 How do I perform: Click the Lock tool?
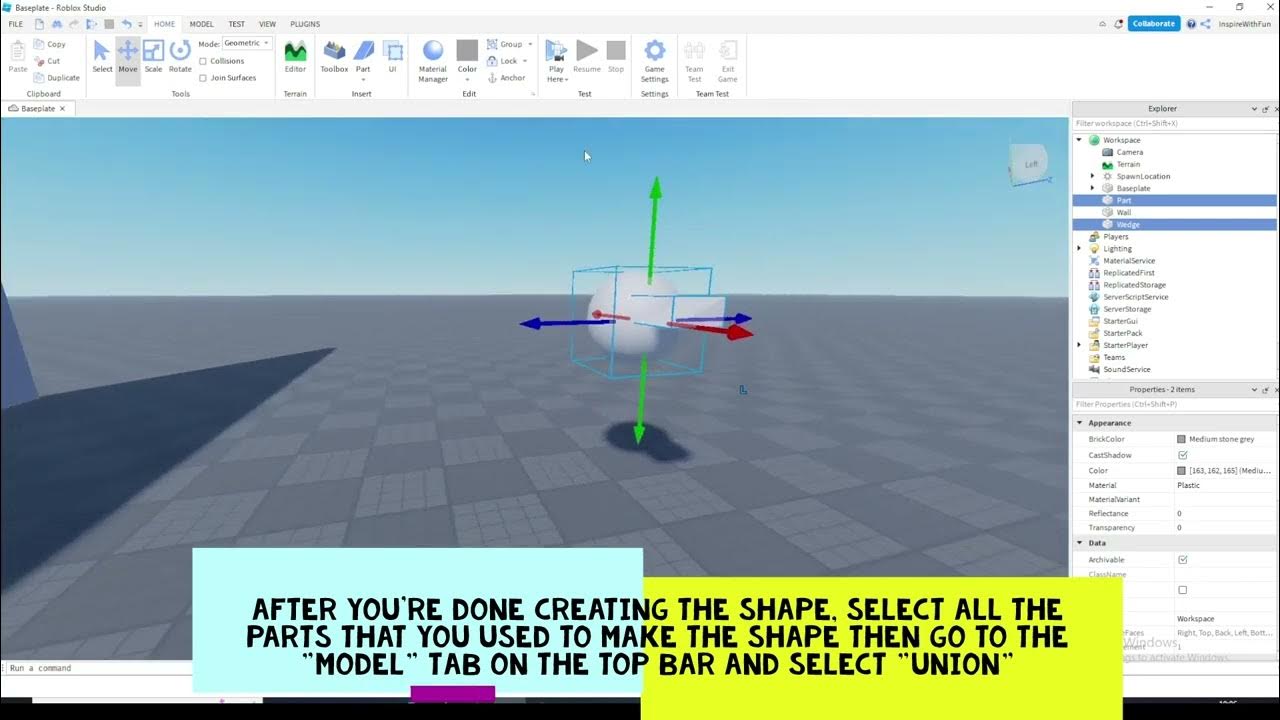coord(506,61)
